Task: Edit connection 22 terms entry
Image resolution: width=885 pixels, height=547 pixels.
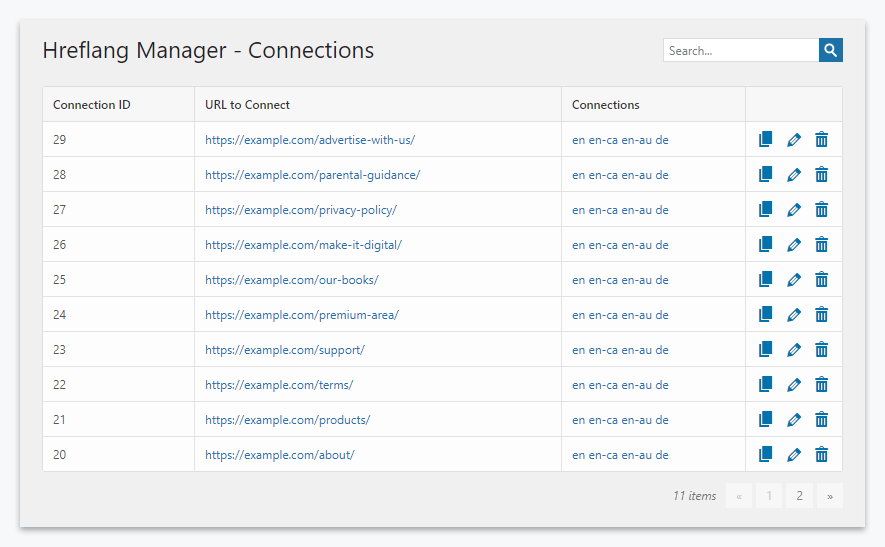Action: click(794, 385)
